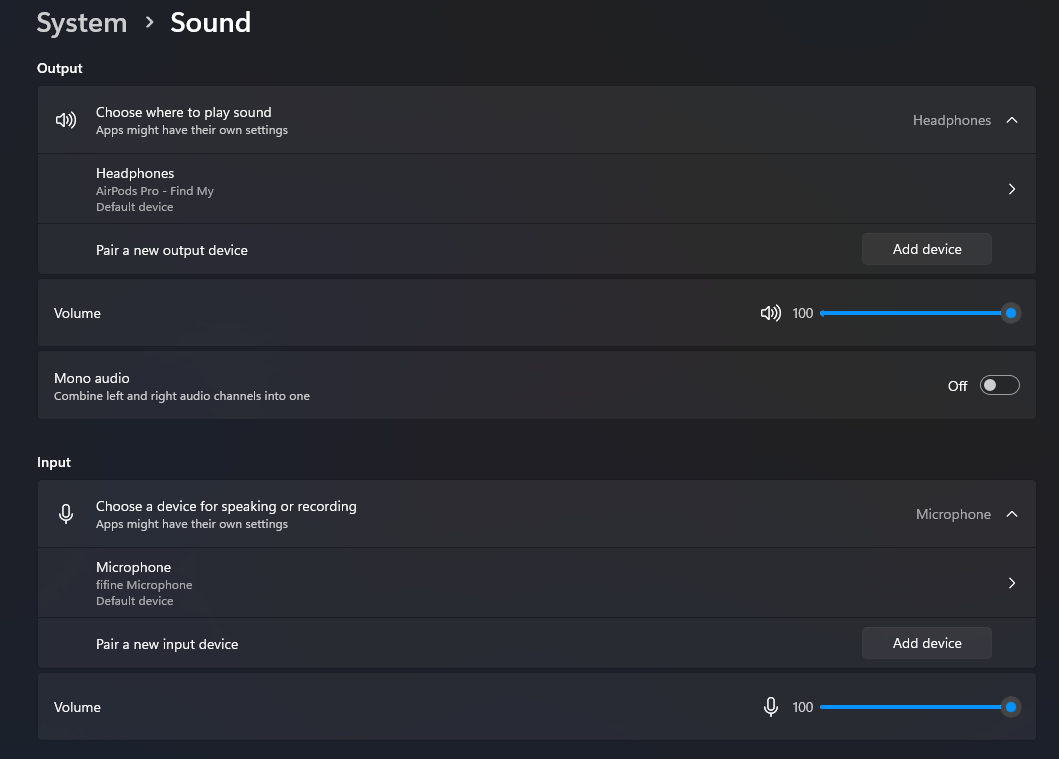Collapse the input device list chevron
This screenshot has width=1059, height=759.
pos(1012,514)
